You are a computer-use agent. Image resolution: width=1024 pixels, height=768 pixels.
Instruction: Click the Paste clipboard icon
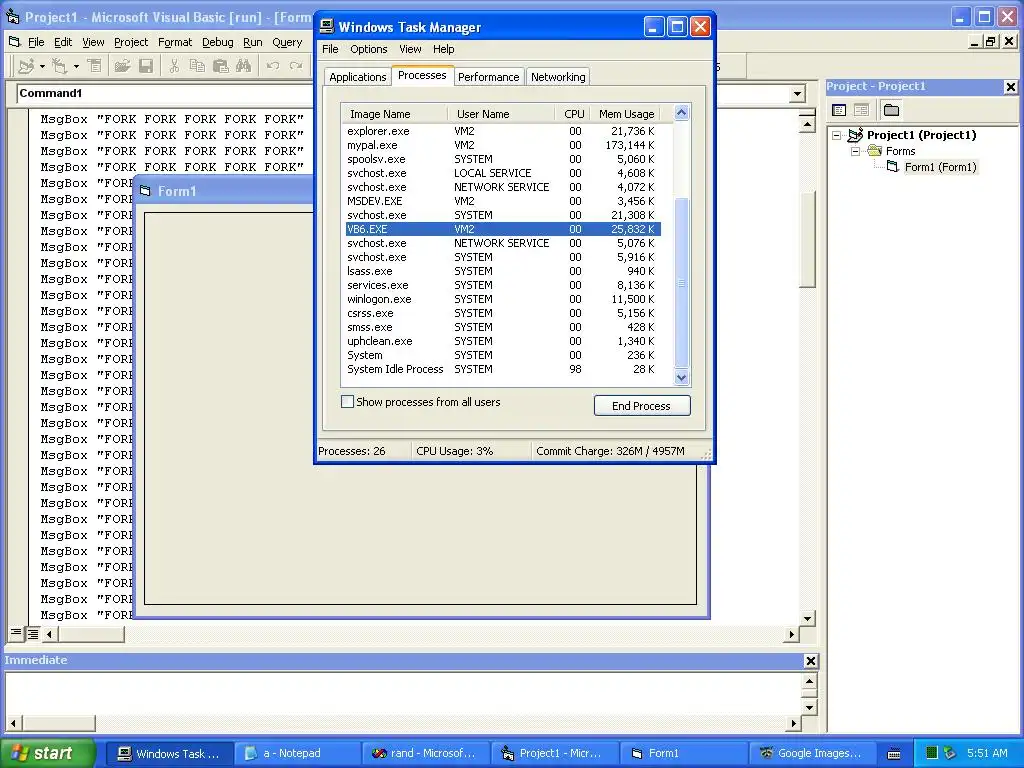click(221, 66)
